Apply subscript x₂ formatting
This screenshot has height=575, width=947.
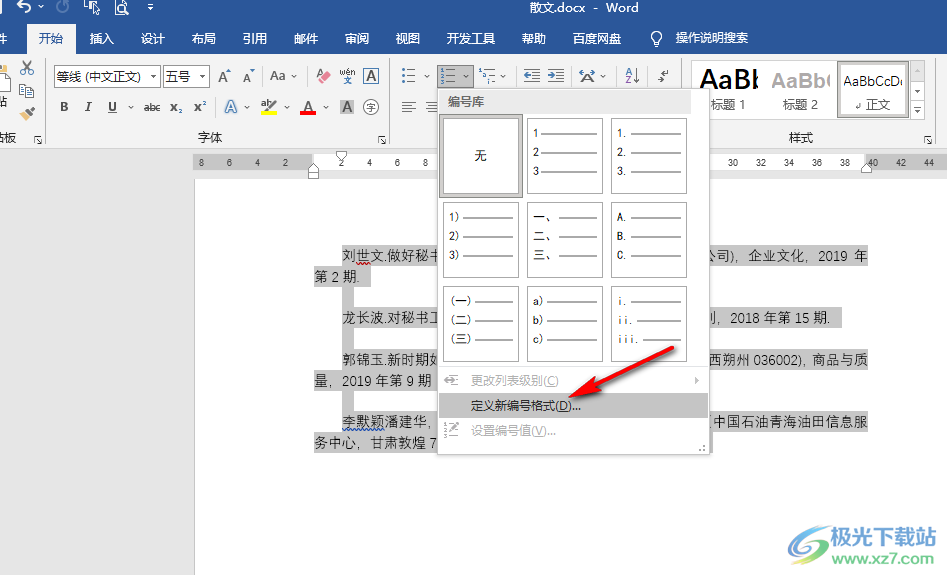pyautogui.click(x=176, y=108)
